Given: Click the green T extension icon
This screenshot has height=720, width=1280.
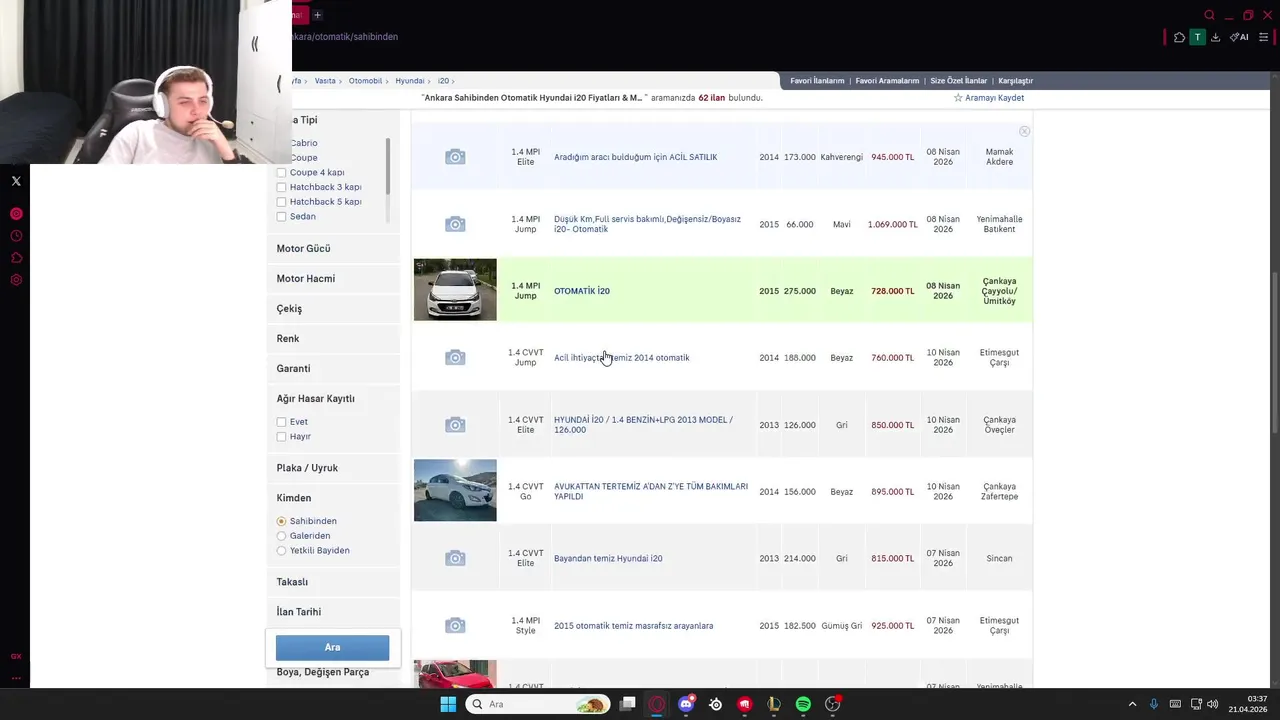Looking at the screenshot, I should pos(1197,37).
